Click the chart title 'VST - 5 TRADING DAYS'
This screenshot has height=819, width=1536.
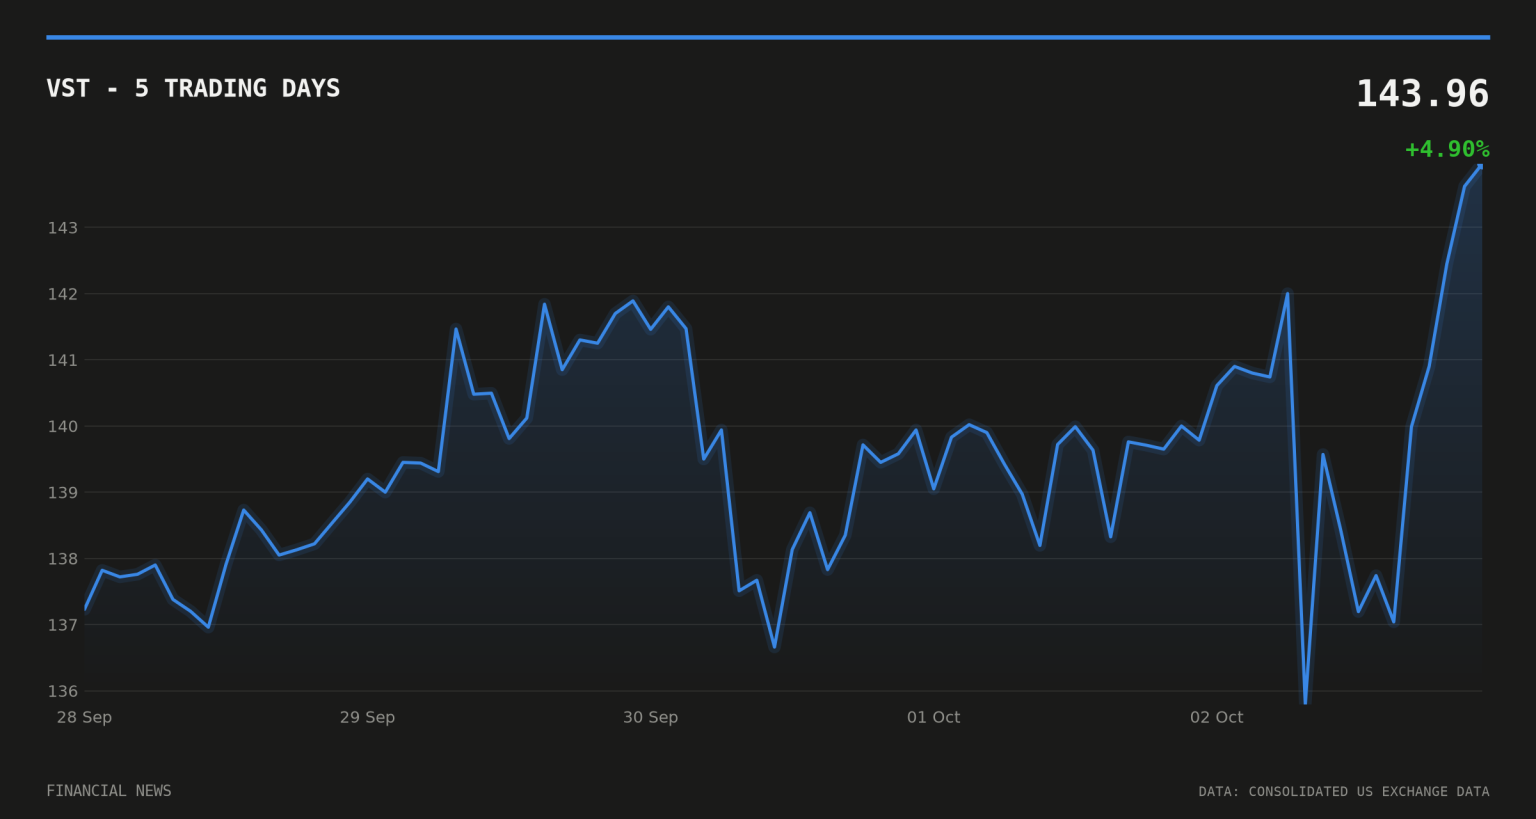coord(193,89)
